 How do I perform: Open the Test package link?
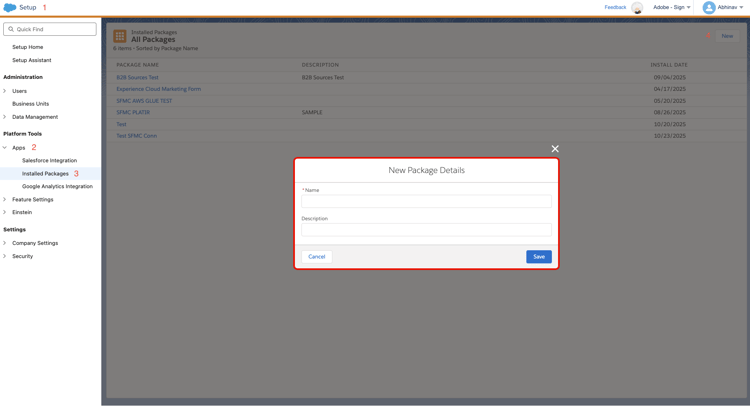pyautogui.click(x=121, y=124)
